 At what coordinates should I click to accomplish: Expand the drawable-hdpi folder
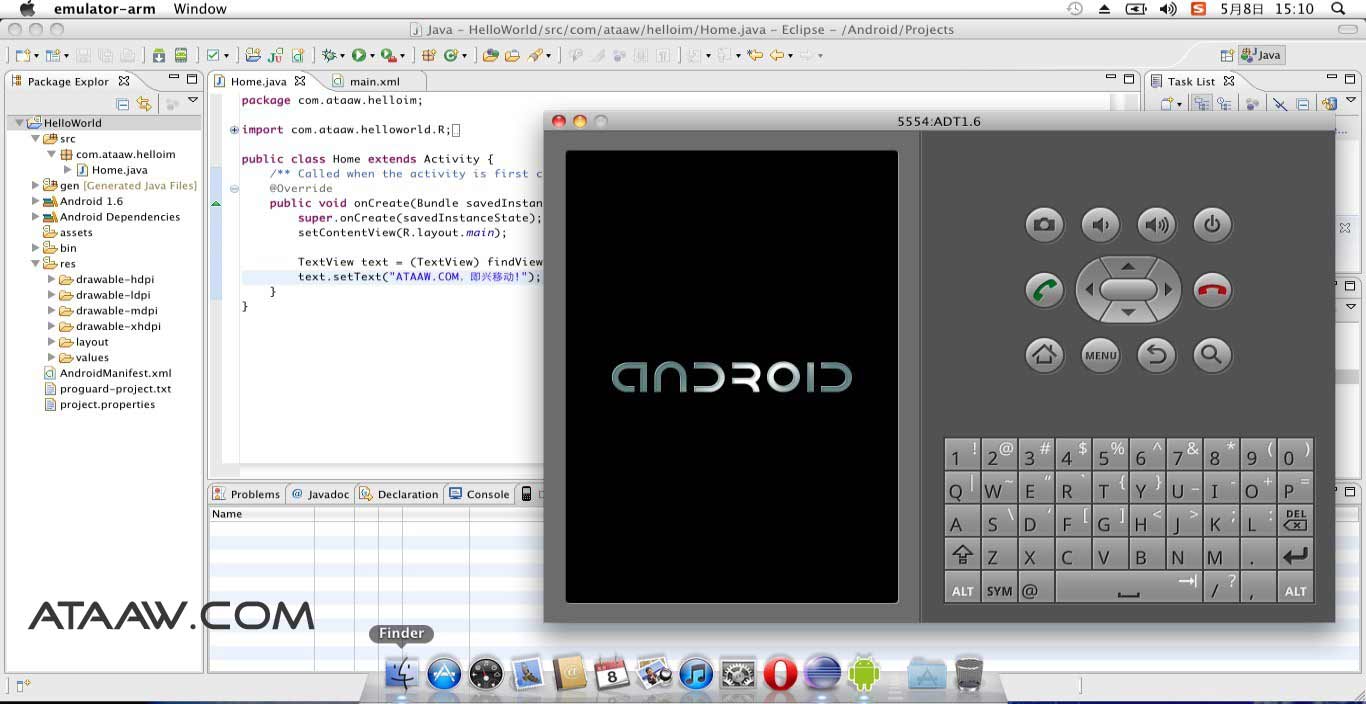tap(52, 279)
